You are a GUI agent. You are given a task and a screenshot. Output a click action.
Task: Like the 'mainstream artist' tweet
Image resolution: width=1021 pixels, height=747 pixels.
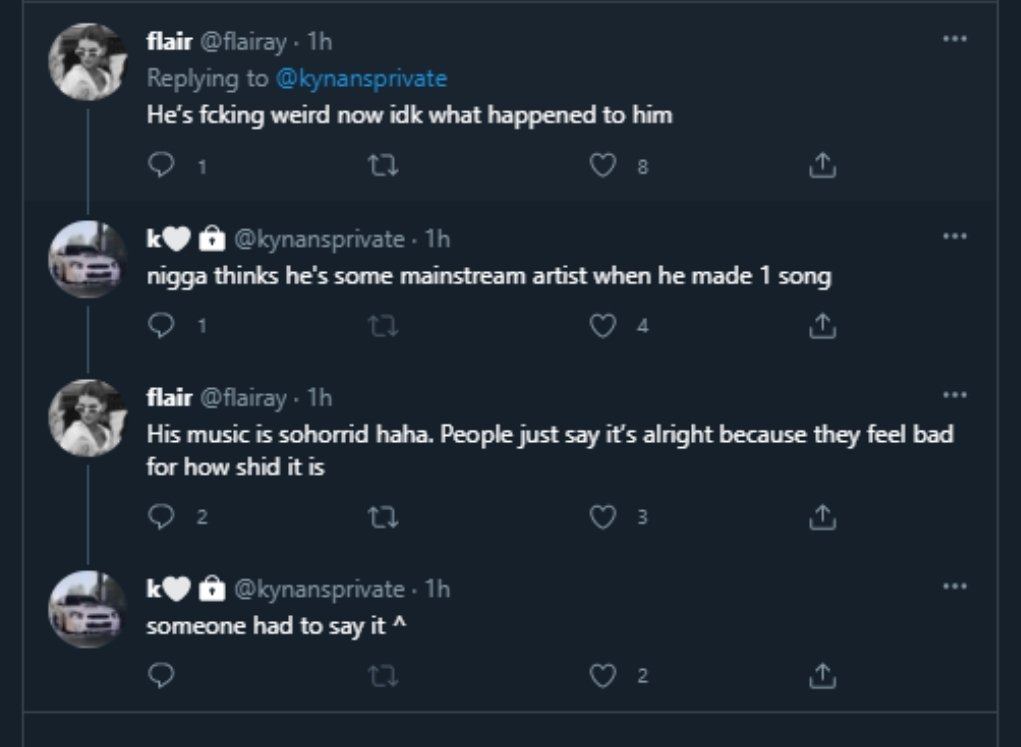coord(602,325)
